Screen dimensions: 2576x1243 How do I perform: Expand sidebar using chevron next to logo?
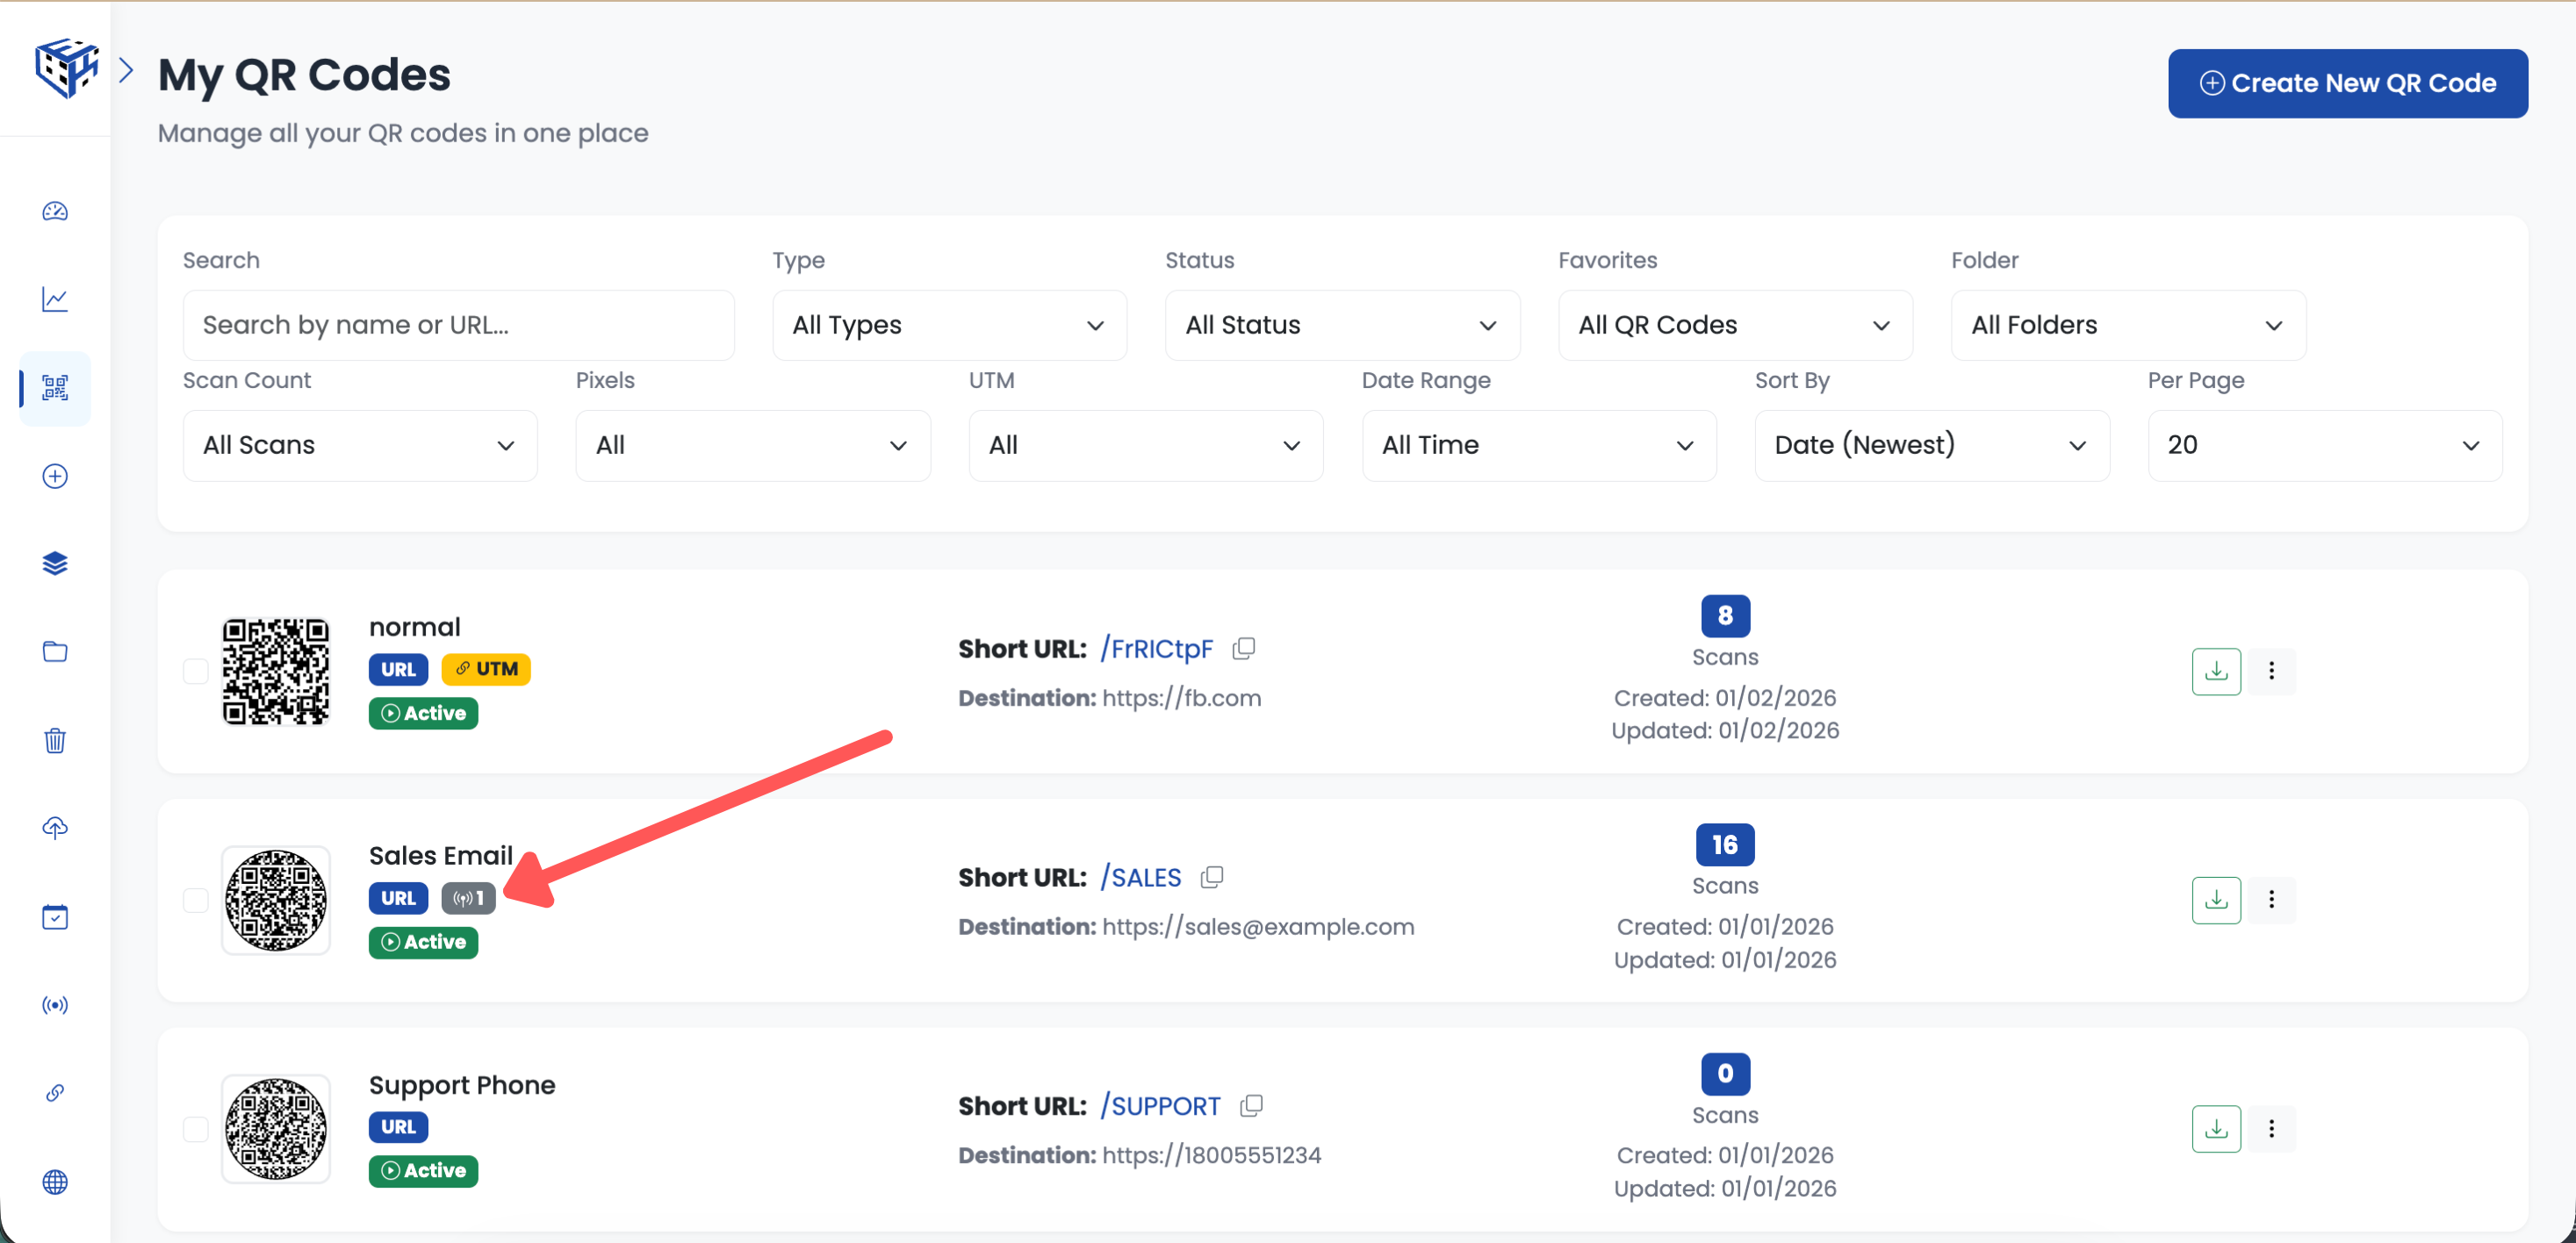click(126, 70)
